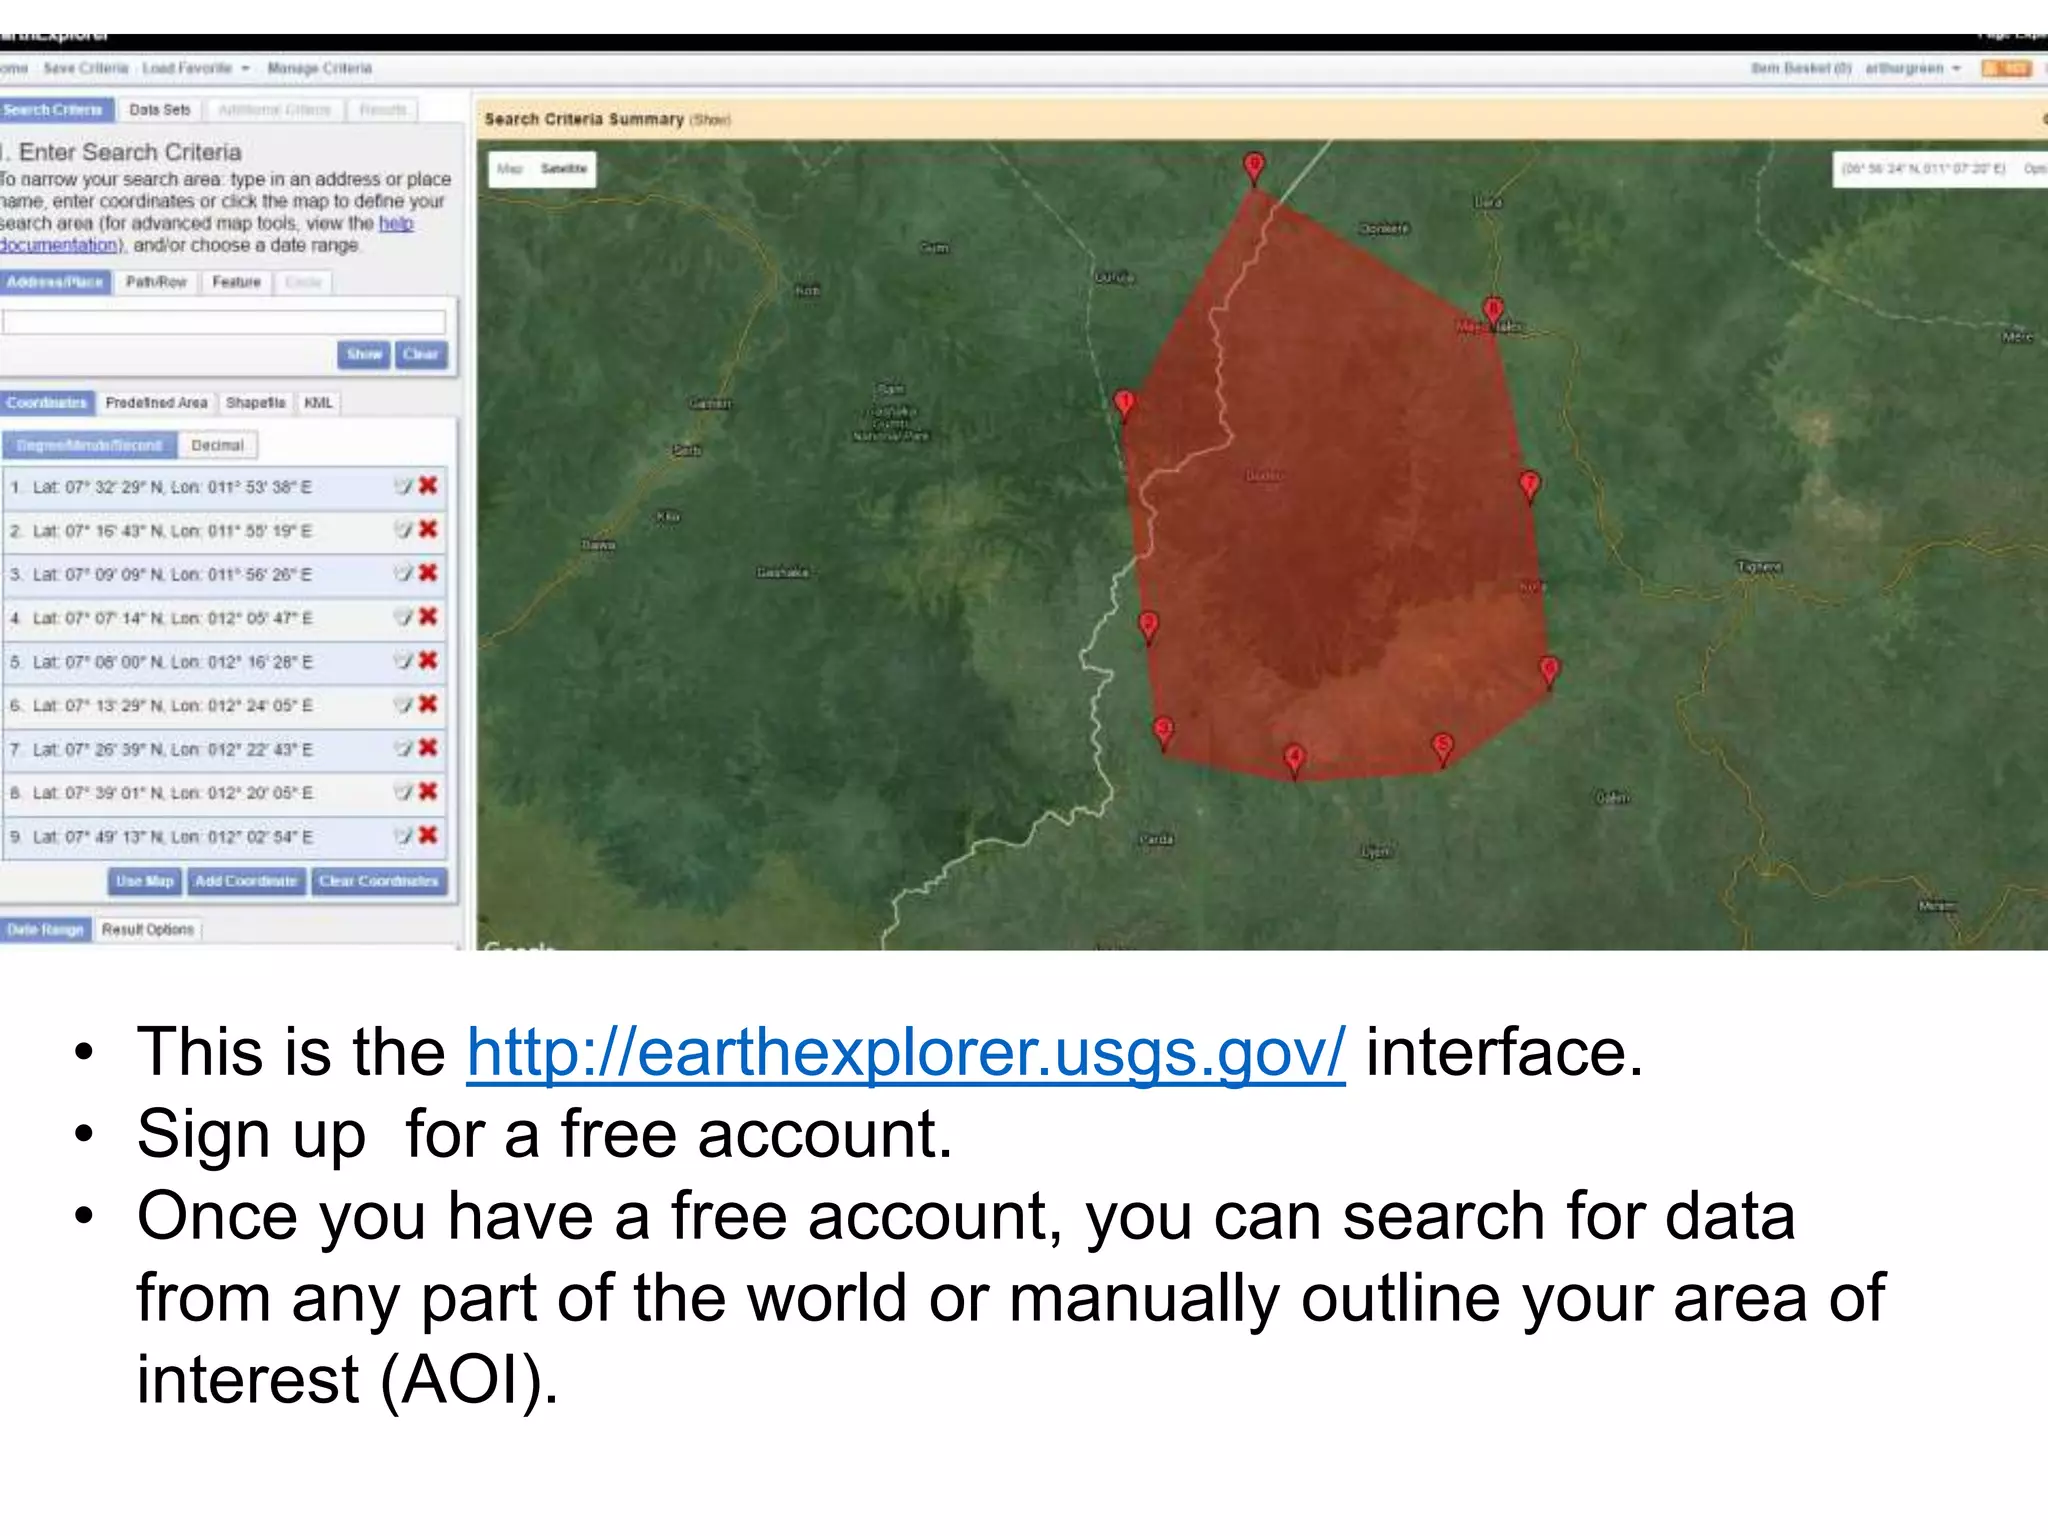Switch to Path/Row tab

coord(156,282)
